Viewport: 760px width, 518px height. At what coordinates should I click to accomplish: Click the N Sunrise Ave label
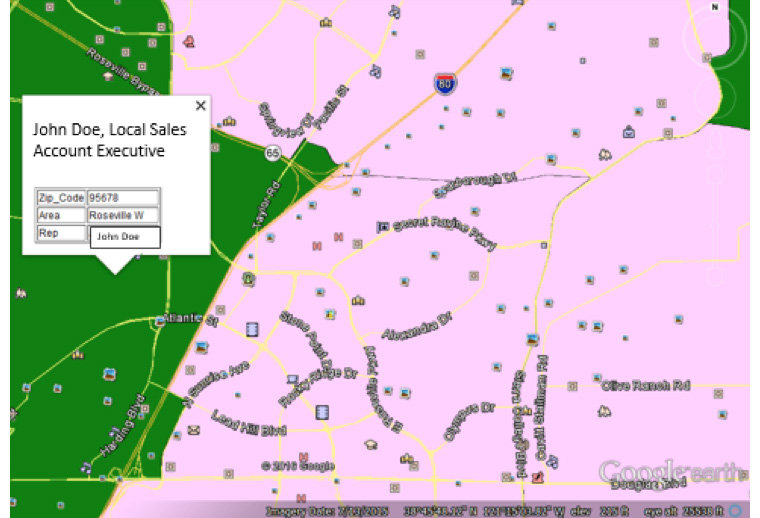[216, 384]
